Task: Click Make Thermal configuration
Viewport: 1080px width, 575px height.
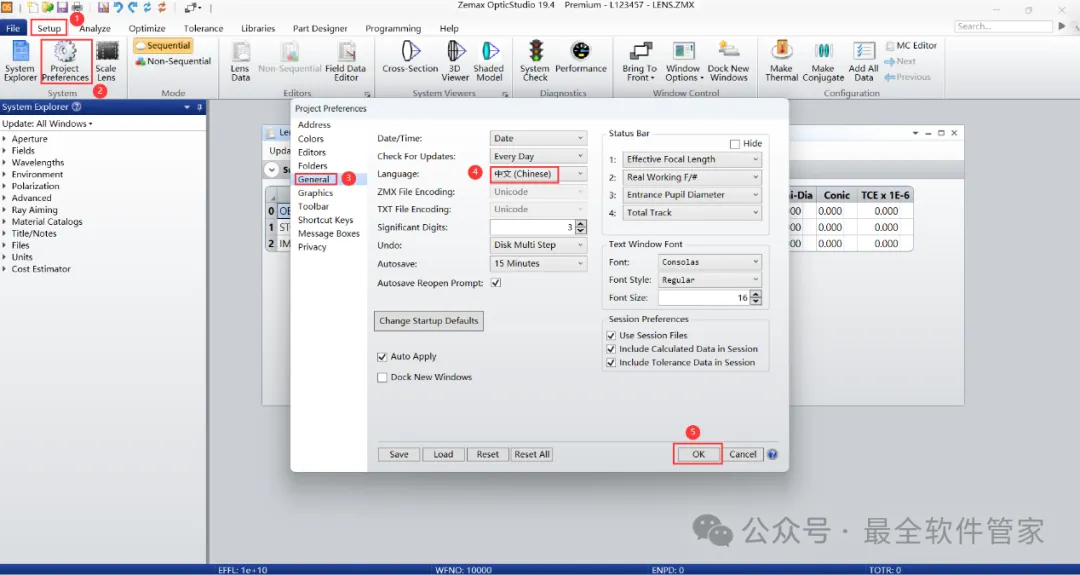Action: (x=781, y=61)
